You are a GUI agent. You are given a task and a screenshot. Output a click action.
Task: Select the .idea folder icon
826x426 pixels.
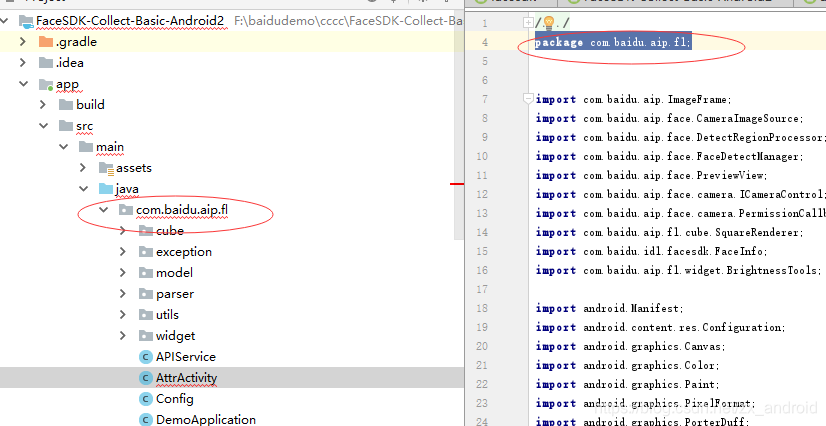pos(46,63)
